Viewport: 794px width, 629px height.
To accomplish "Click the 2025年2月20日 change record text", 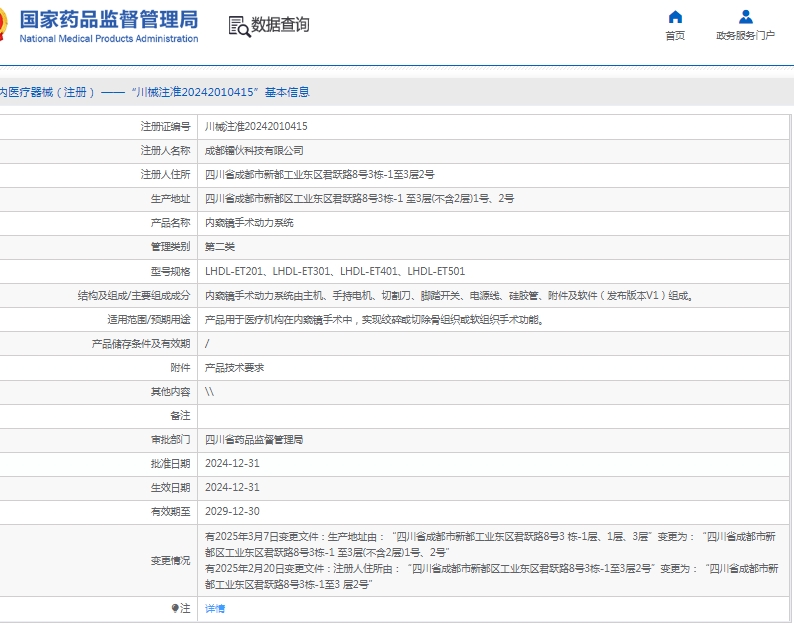I will 491,576.
